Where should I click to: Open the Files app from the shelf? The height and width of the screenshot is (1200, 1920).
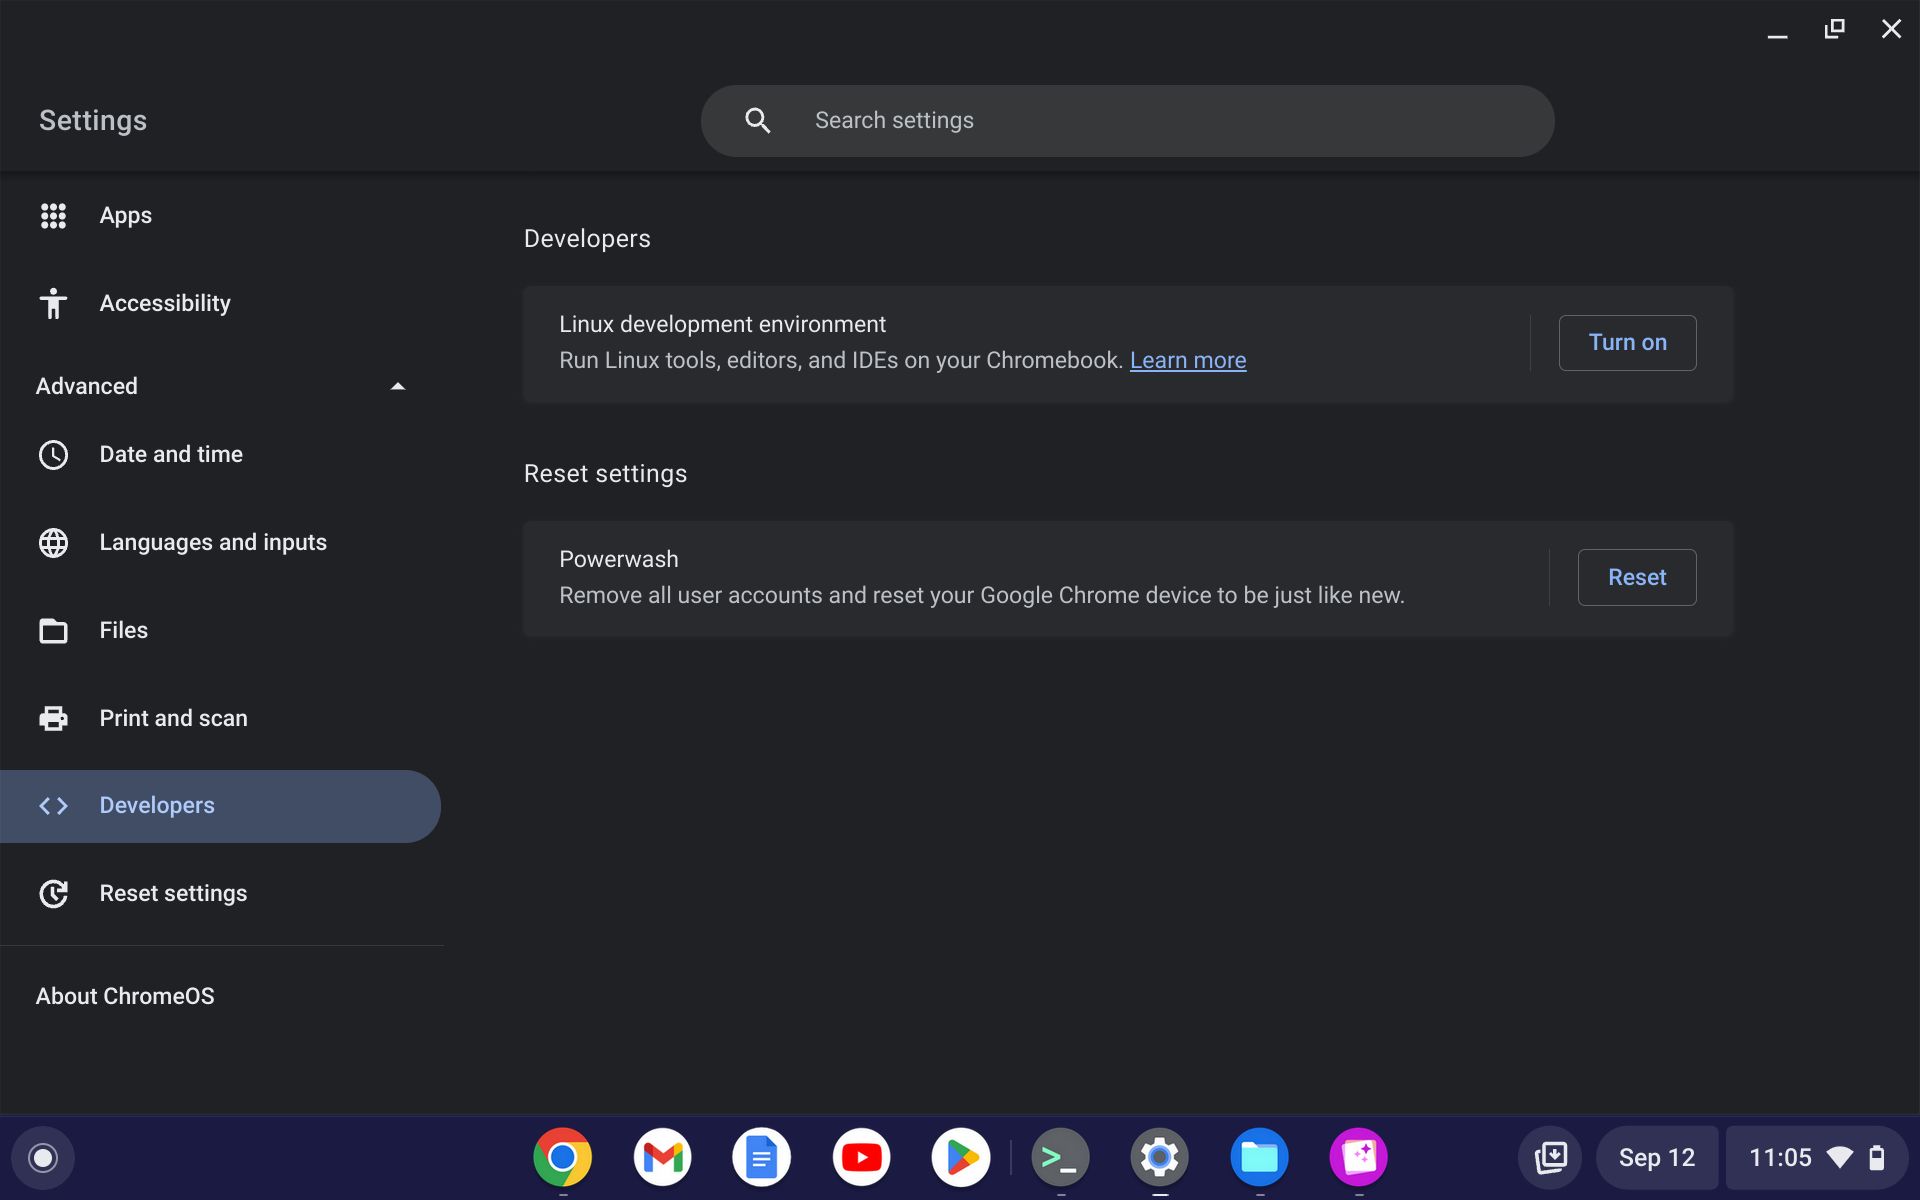click(x=1259, y=1157)
